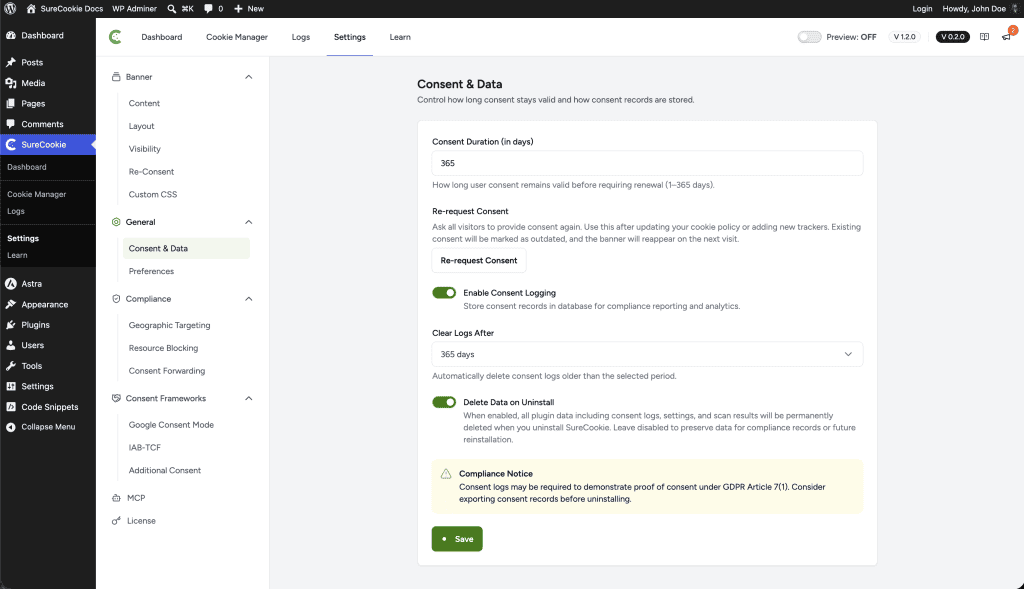Click the WordPress logo in admin bar
1024x589 pixels.
10,8
